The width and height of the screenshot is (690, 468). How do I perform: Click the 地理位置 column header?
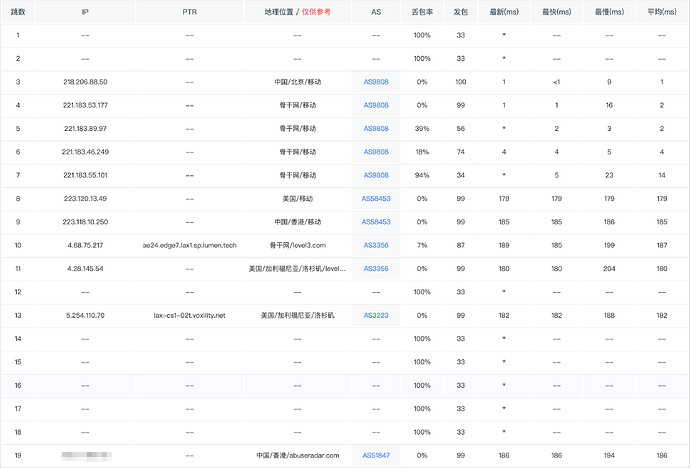279,12
